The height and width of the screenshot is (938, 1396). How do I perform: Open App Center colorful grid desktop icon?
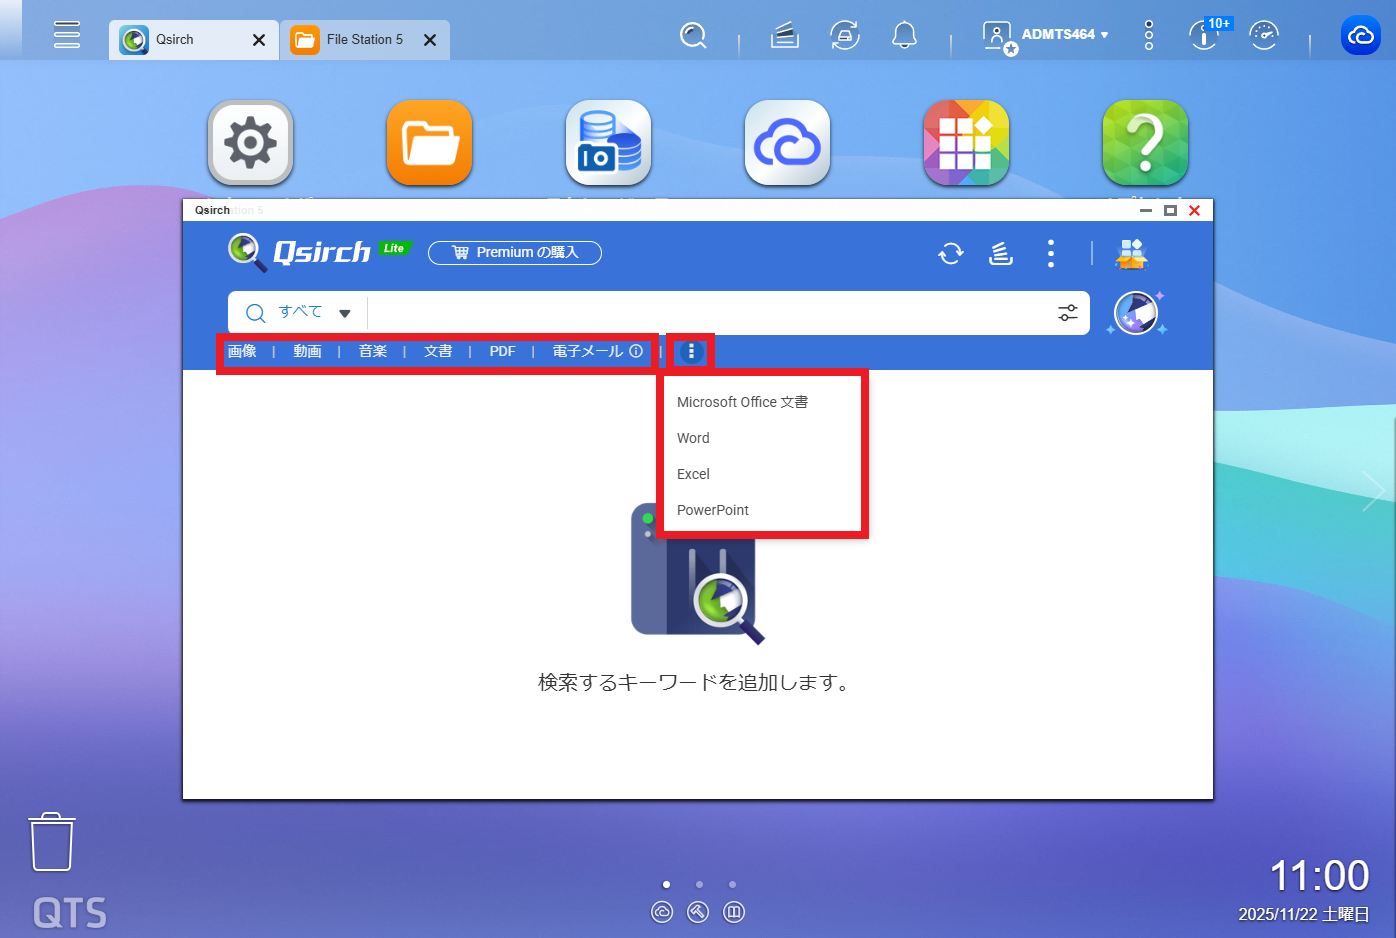[966, 143]
